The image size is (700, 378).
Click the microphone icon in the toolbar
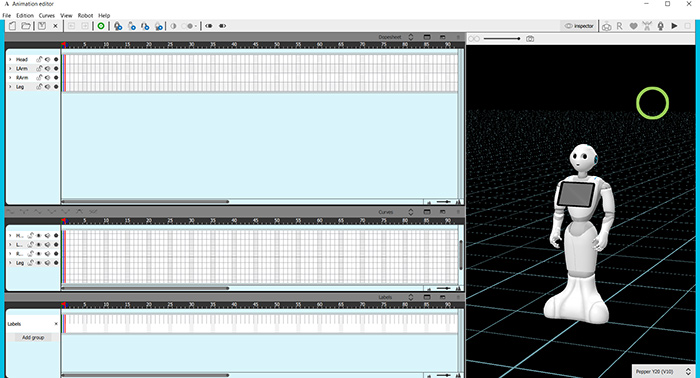[x=661, y=26]
